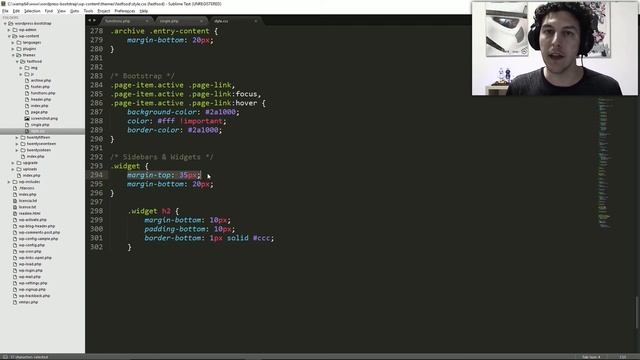The height and width of the screenshot is (360, 640).
Task: Open header.php in the sidebar
Action: [41, 99]
